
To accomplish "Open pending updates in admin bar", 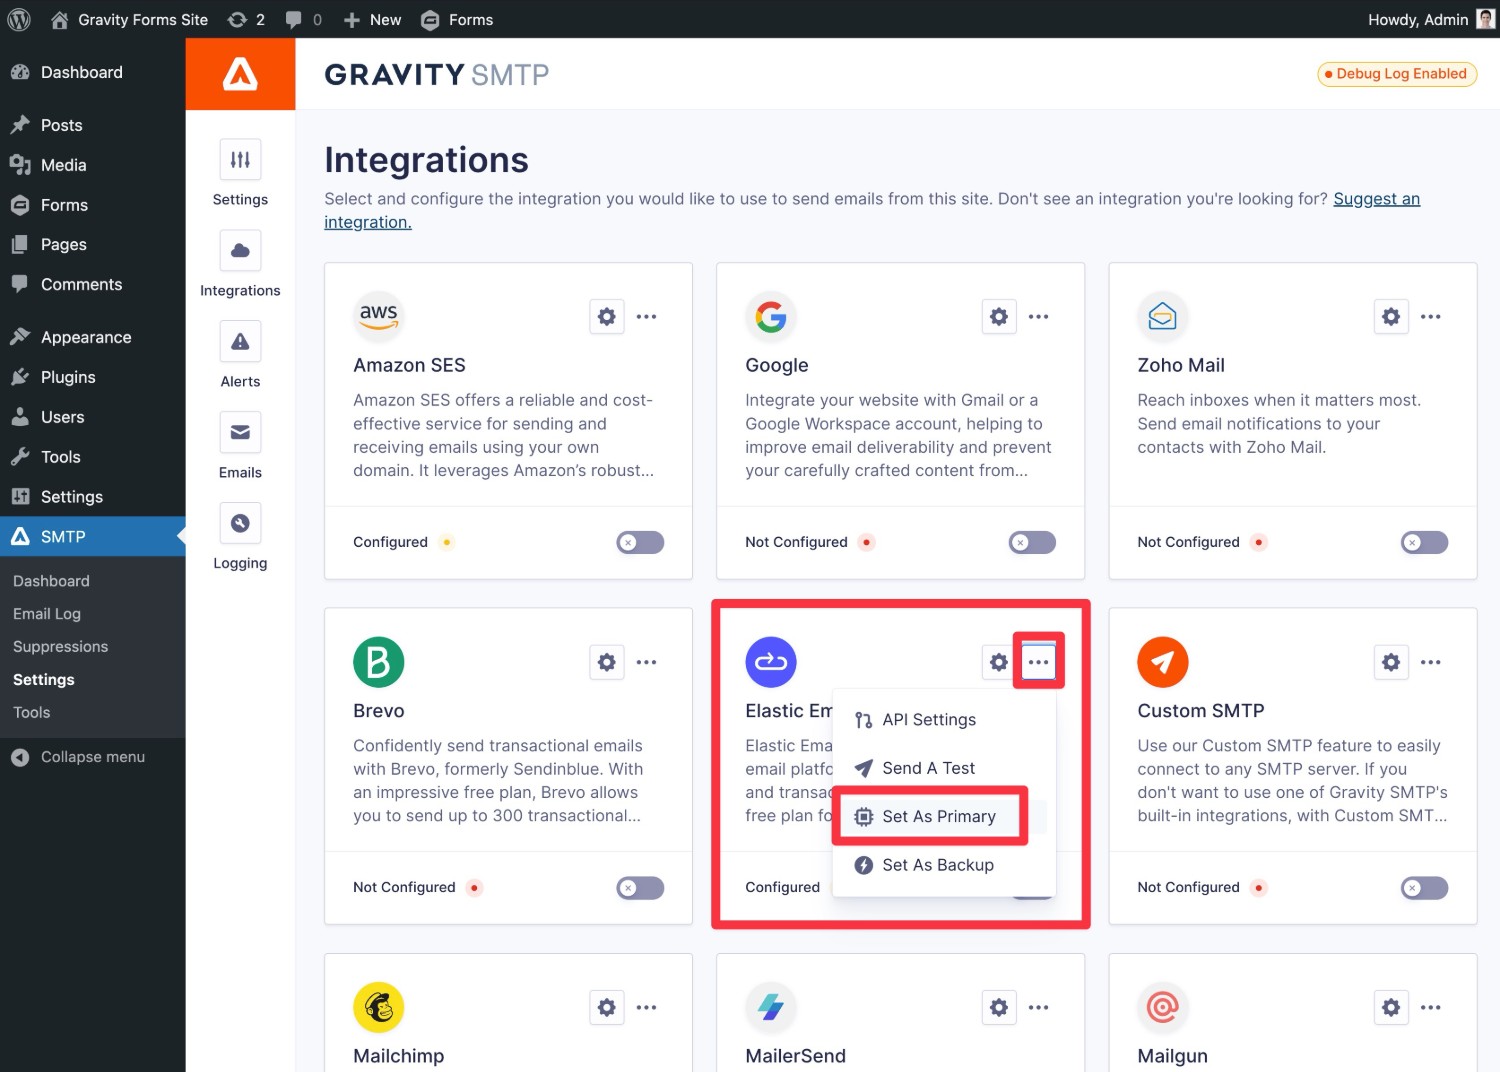I will click(x=246, y=19).
